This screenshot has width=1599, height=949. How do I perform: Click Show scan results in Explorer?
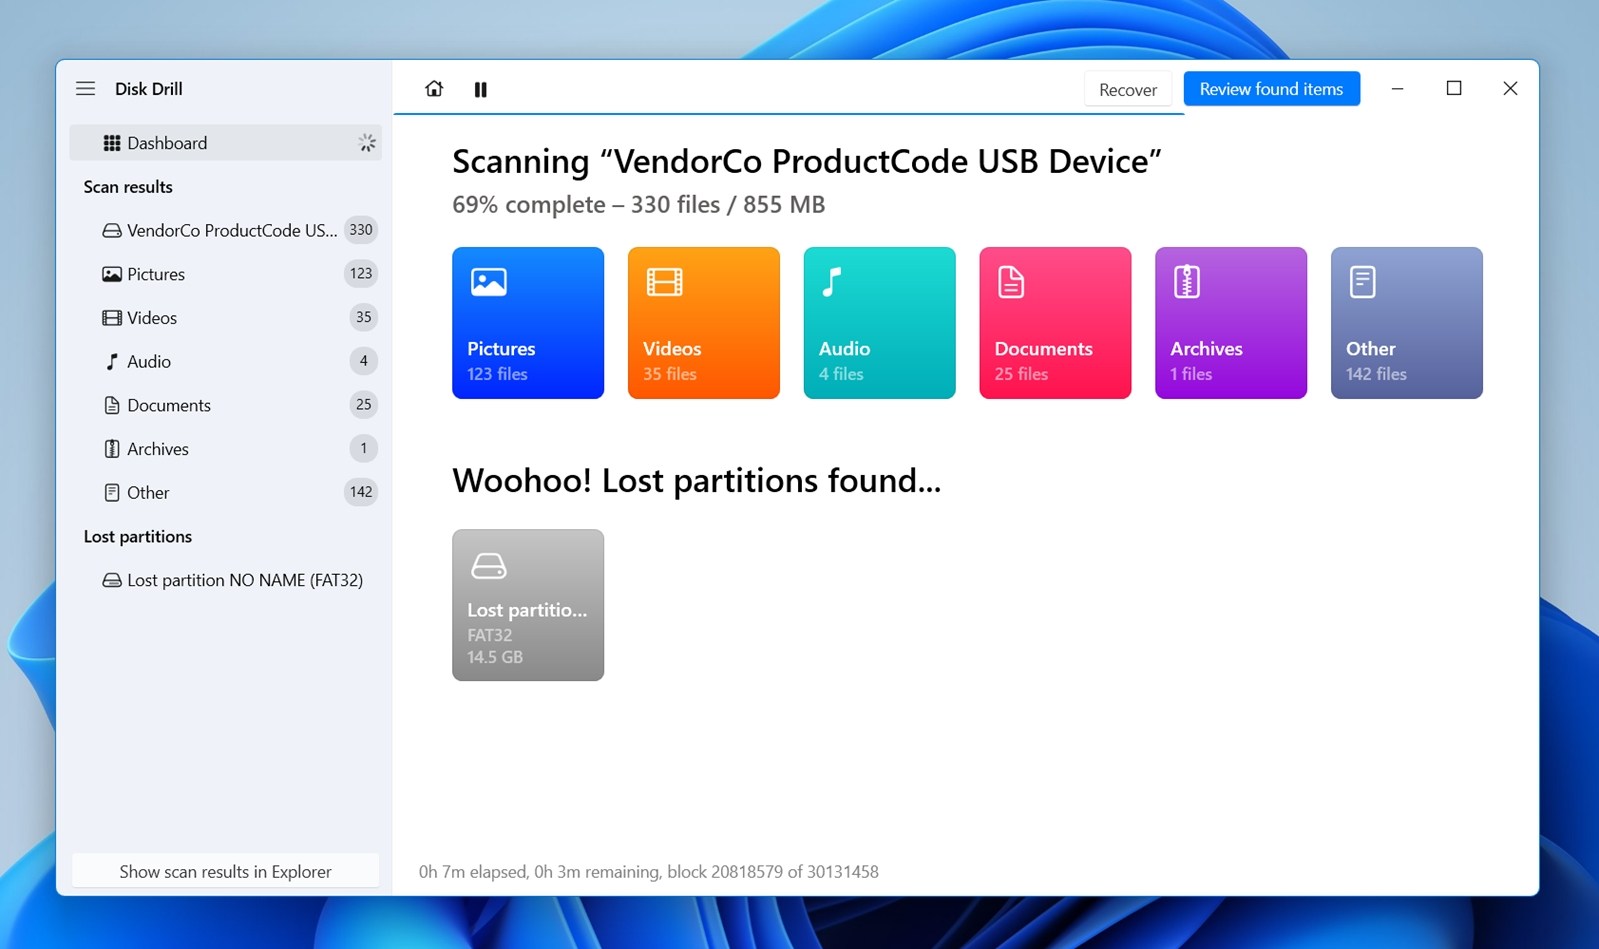225,871
